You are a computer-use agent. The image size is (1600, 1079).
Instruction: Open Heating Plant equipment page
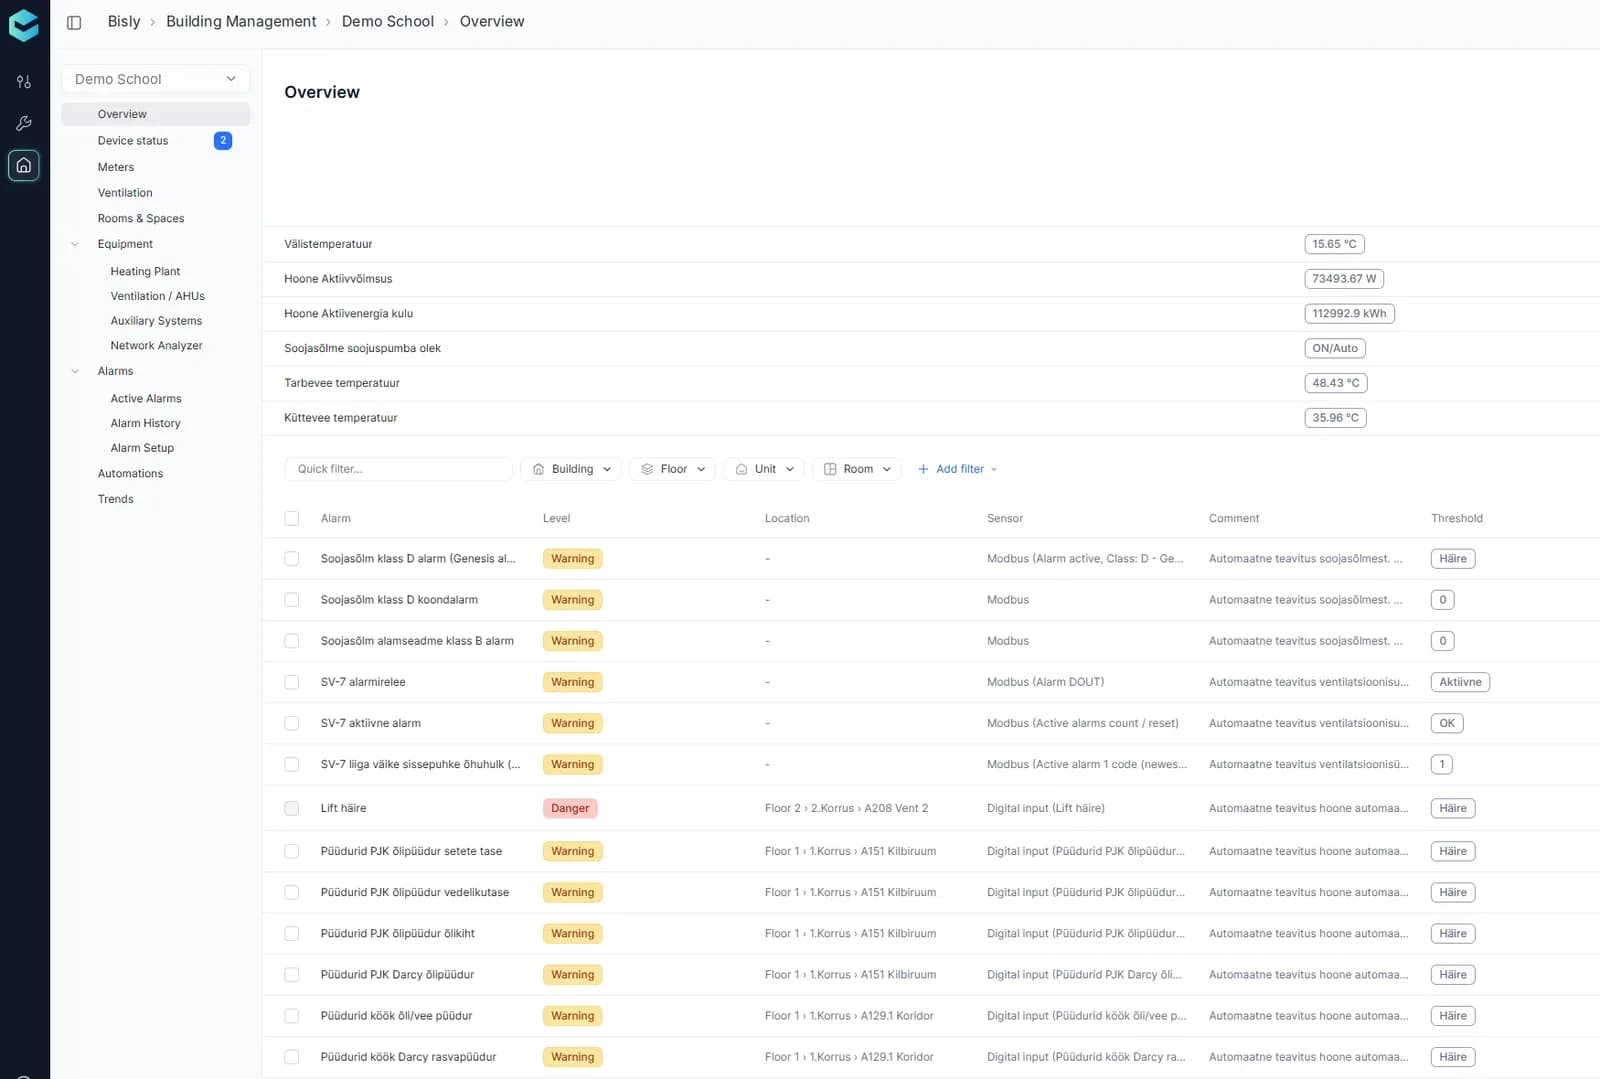tap(145, 271)
